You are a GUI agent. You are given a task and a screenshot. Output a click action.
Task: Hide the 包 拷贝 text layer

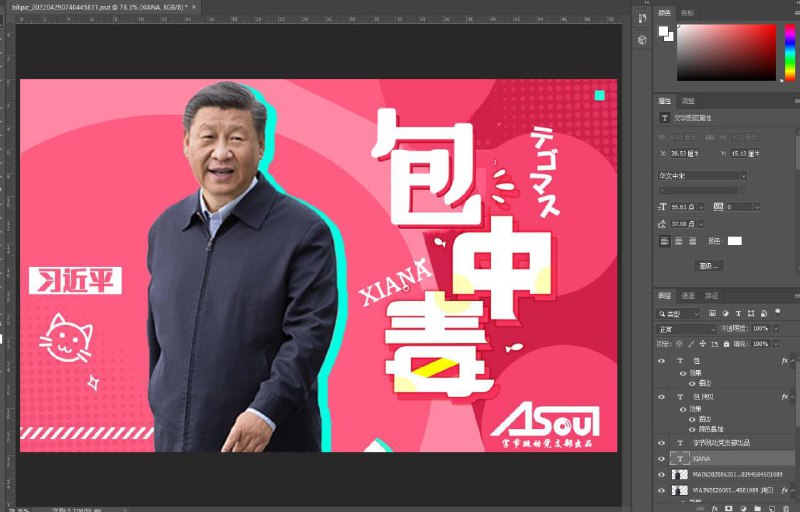click(x=662, y=396)
